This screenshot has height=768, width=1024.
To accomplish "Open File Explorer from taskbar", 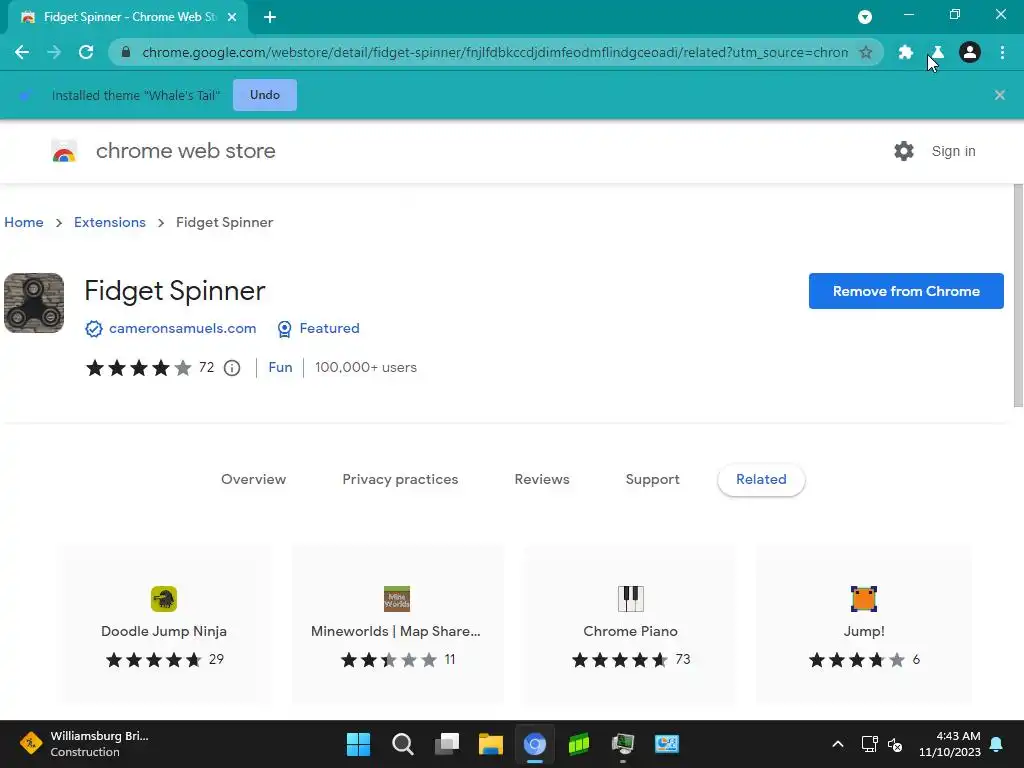I will 490,744.
